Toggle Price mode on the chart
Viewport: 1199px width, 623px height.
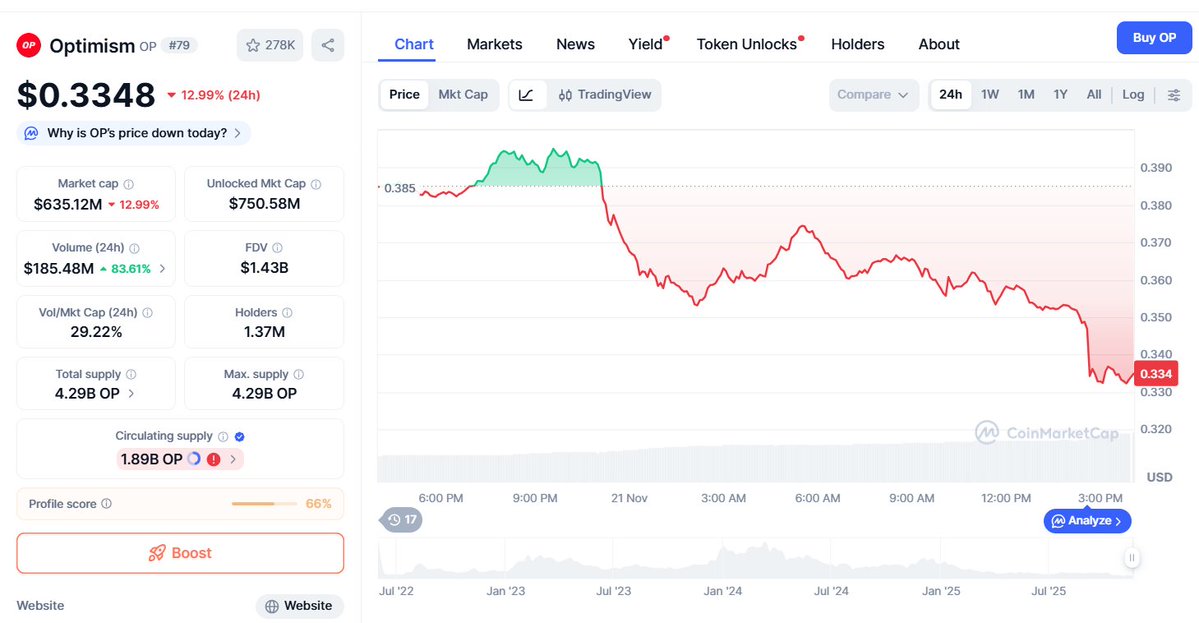pyautogui.click(x=403, y=94)
